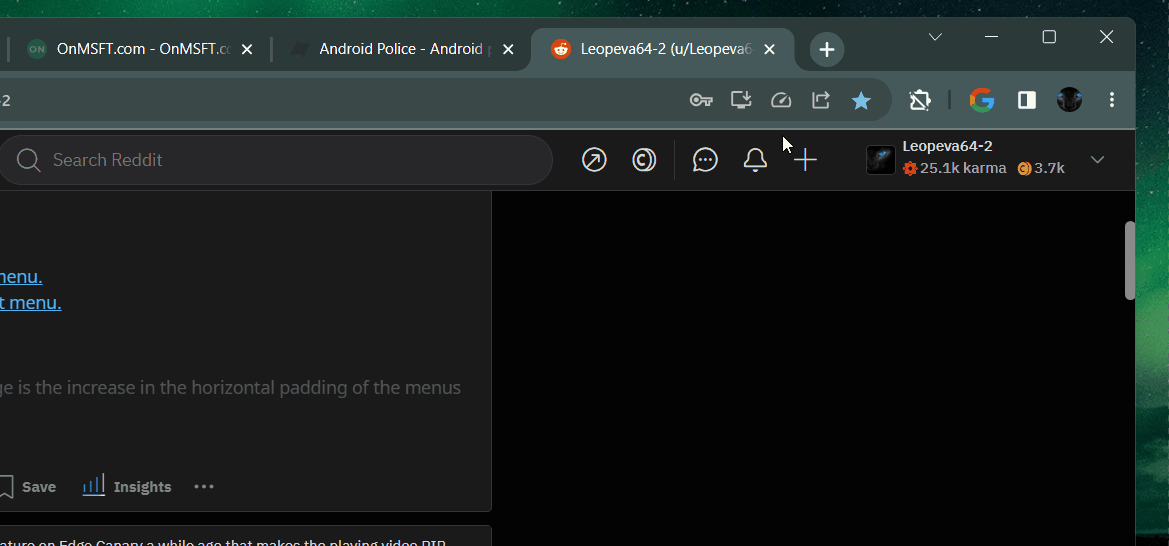
Task: Click the install app icon in address bar
Action: [741, 100]
